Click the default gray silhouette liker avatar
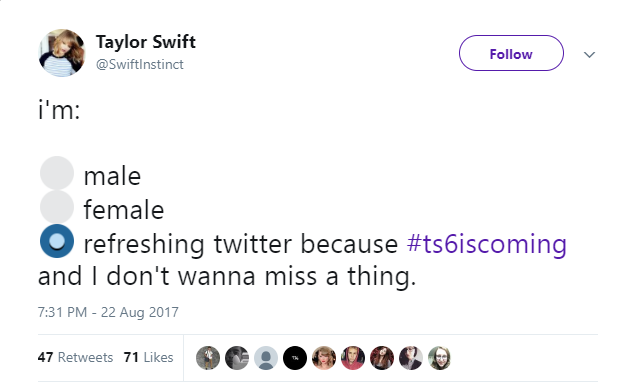Screen dimensions: 634x386 click(x=266, y=358)
